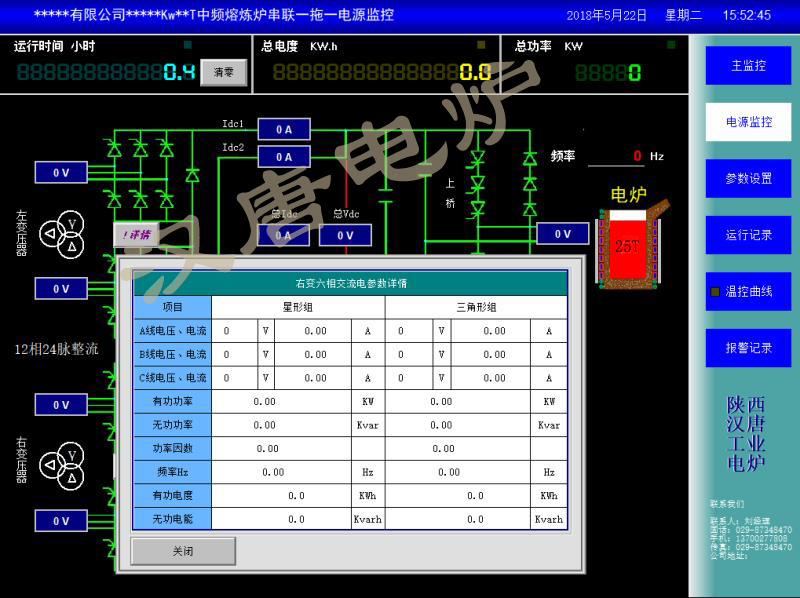Viewport: 800px width, 598px height.
Task: Click the indicator light beside 总电度
Action: [x=481, y=46]
